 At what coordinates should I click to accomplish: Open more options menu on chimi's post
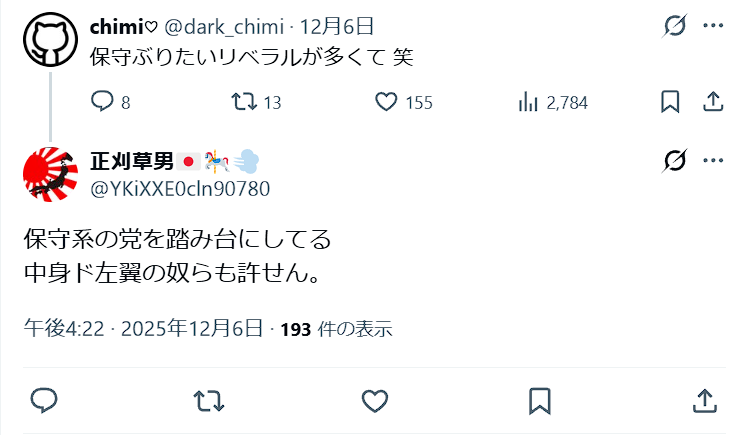coord(713,26)
